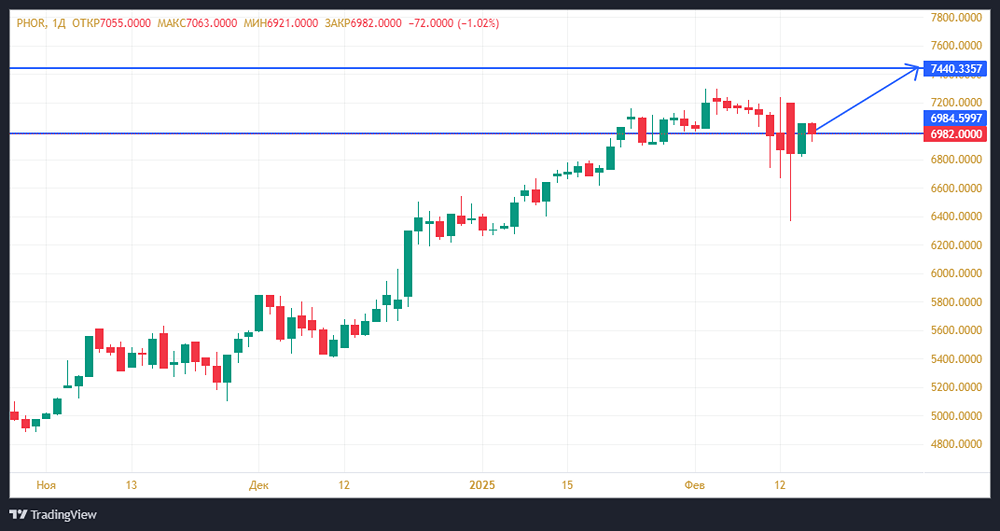Click the PHOR ticker symbol label

tap(26, 22)
